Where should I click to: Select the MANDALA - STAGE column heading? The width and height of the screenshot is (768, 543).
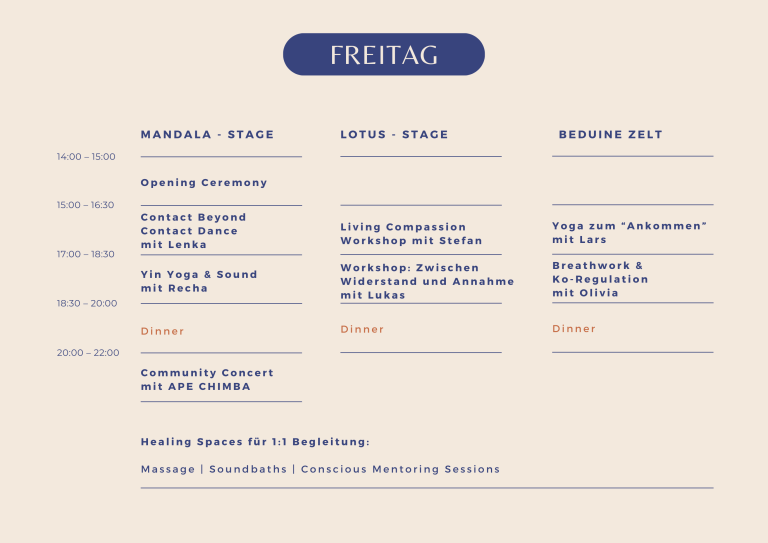[x=207, y=135]
